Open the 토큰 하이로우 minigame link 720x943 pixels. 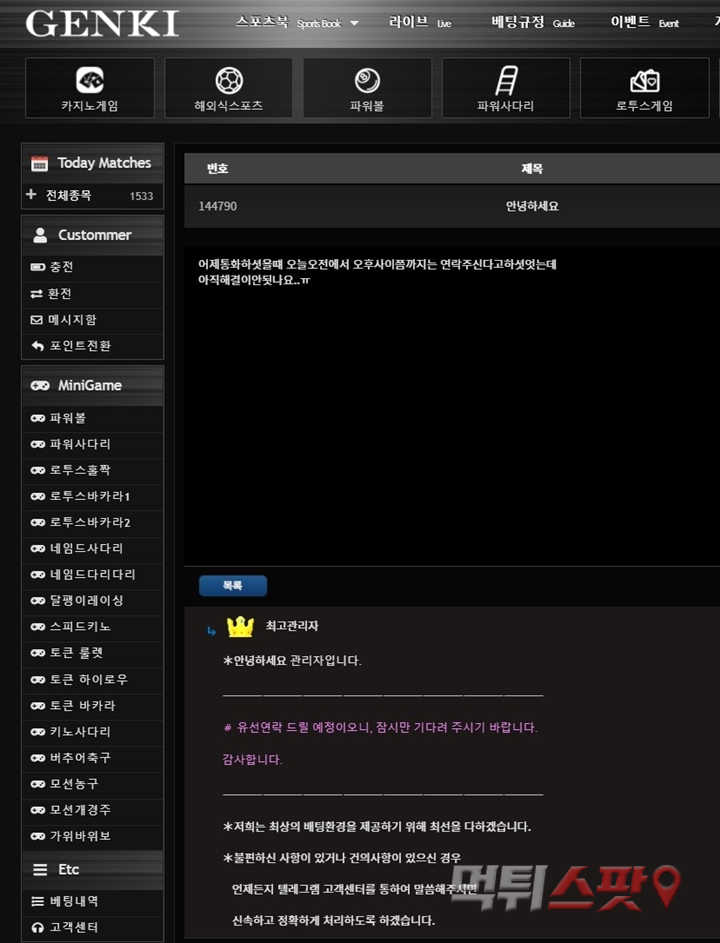coord(88,679)
